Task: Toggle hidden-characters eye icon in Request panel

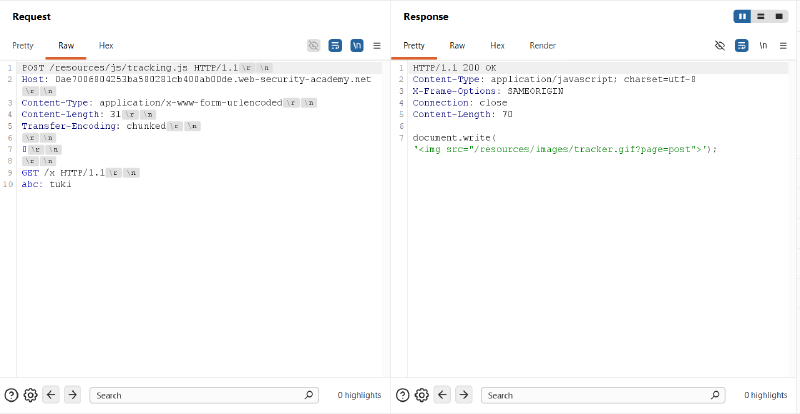Action: coord(313,45)
